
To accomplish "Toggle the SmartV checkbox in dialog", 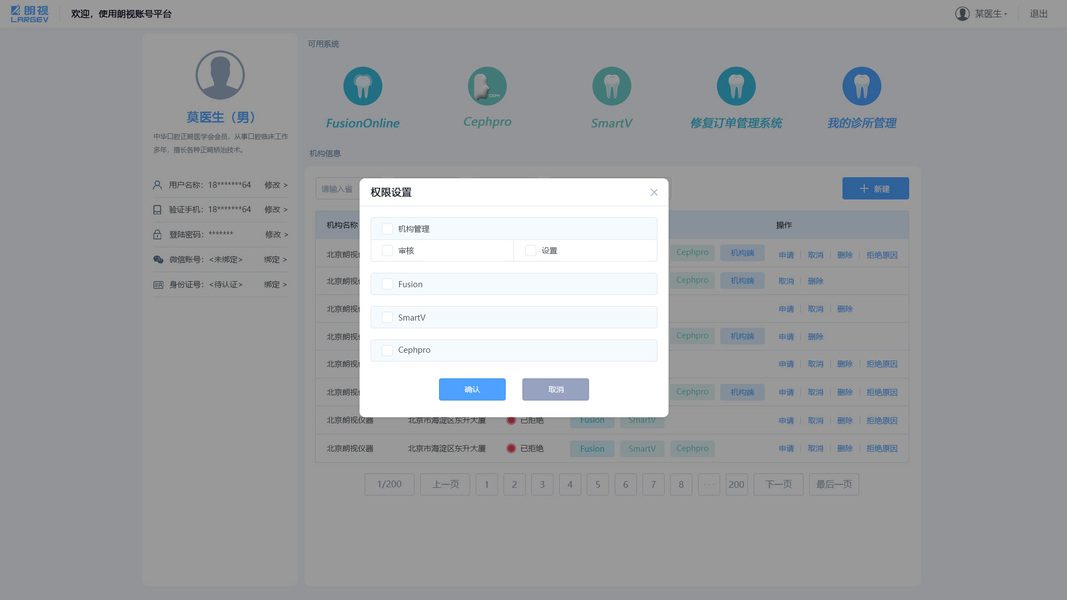I will 387,317.
